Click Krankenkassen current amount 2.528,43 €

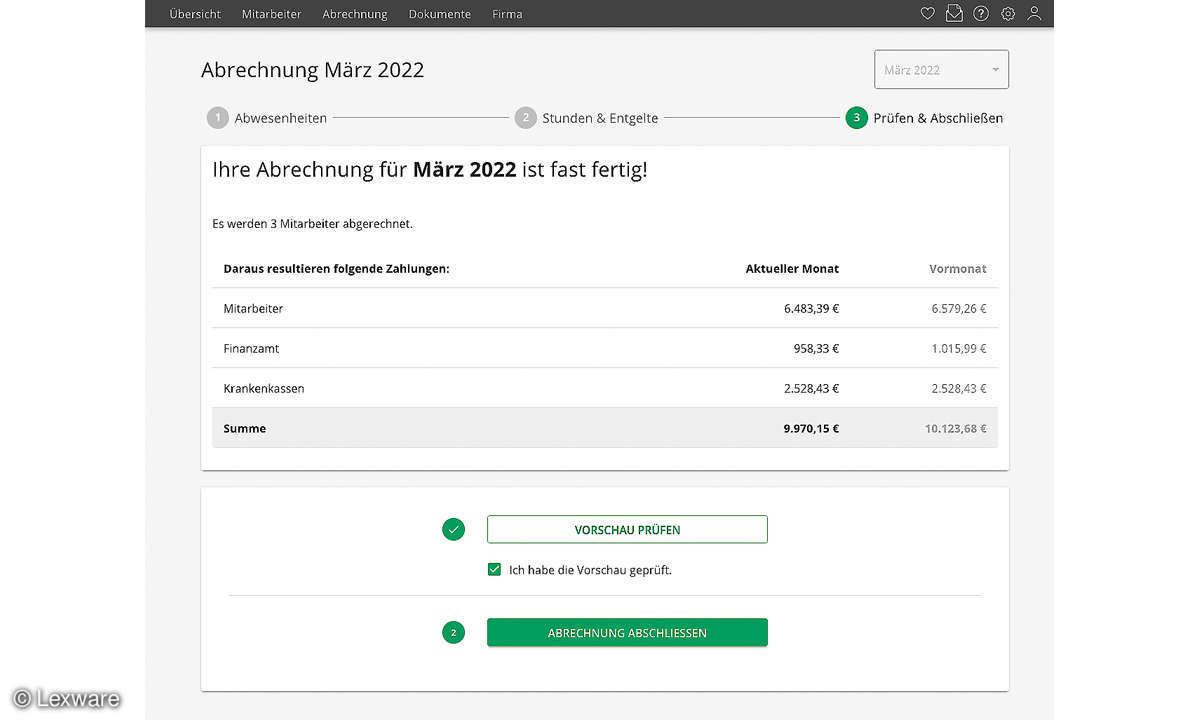811,388
